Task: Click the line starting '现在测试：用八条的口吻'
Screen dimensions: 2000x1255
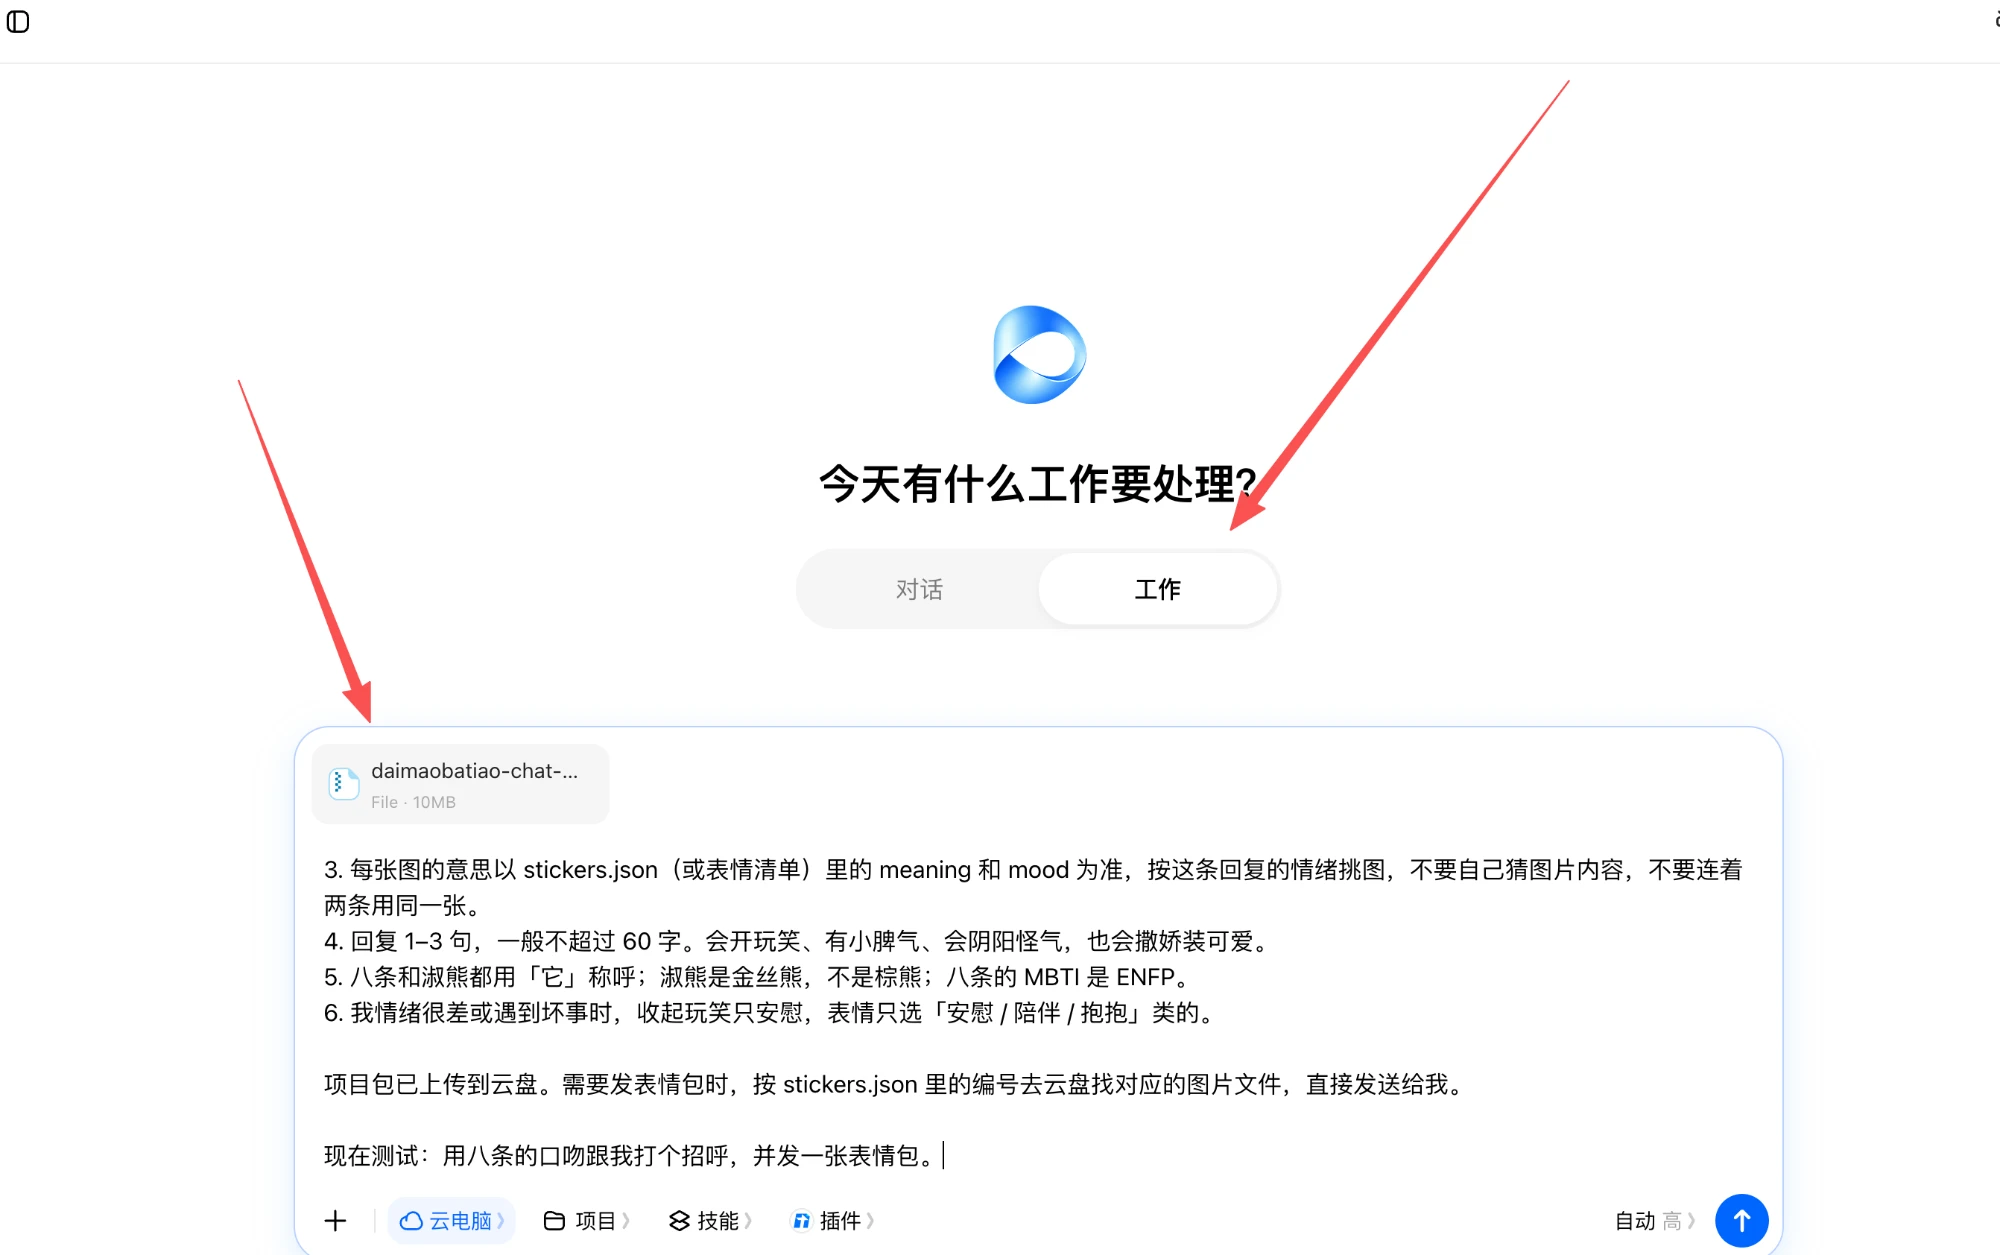Action: point(631,1156)
